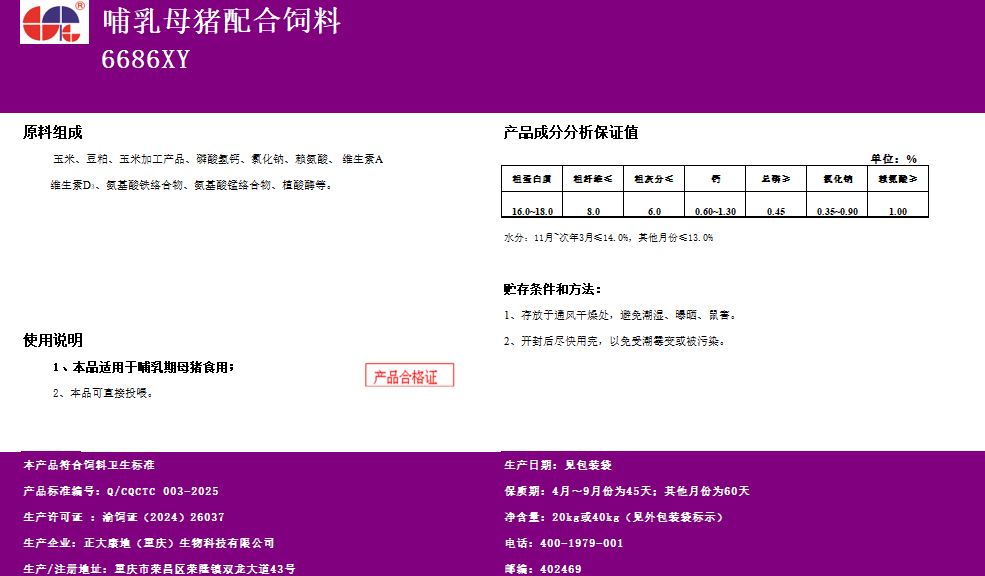
Task: Click the 产品成分分析保证值 heading
Action: point(570,132)
